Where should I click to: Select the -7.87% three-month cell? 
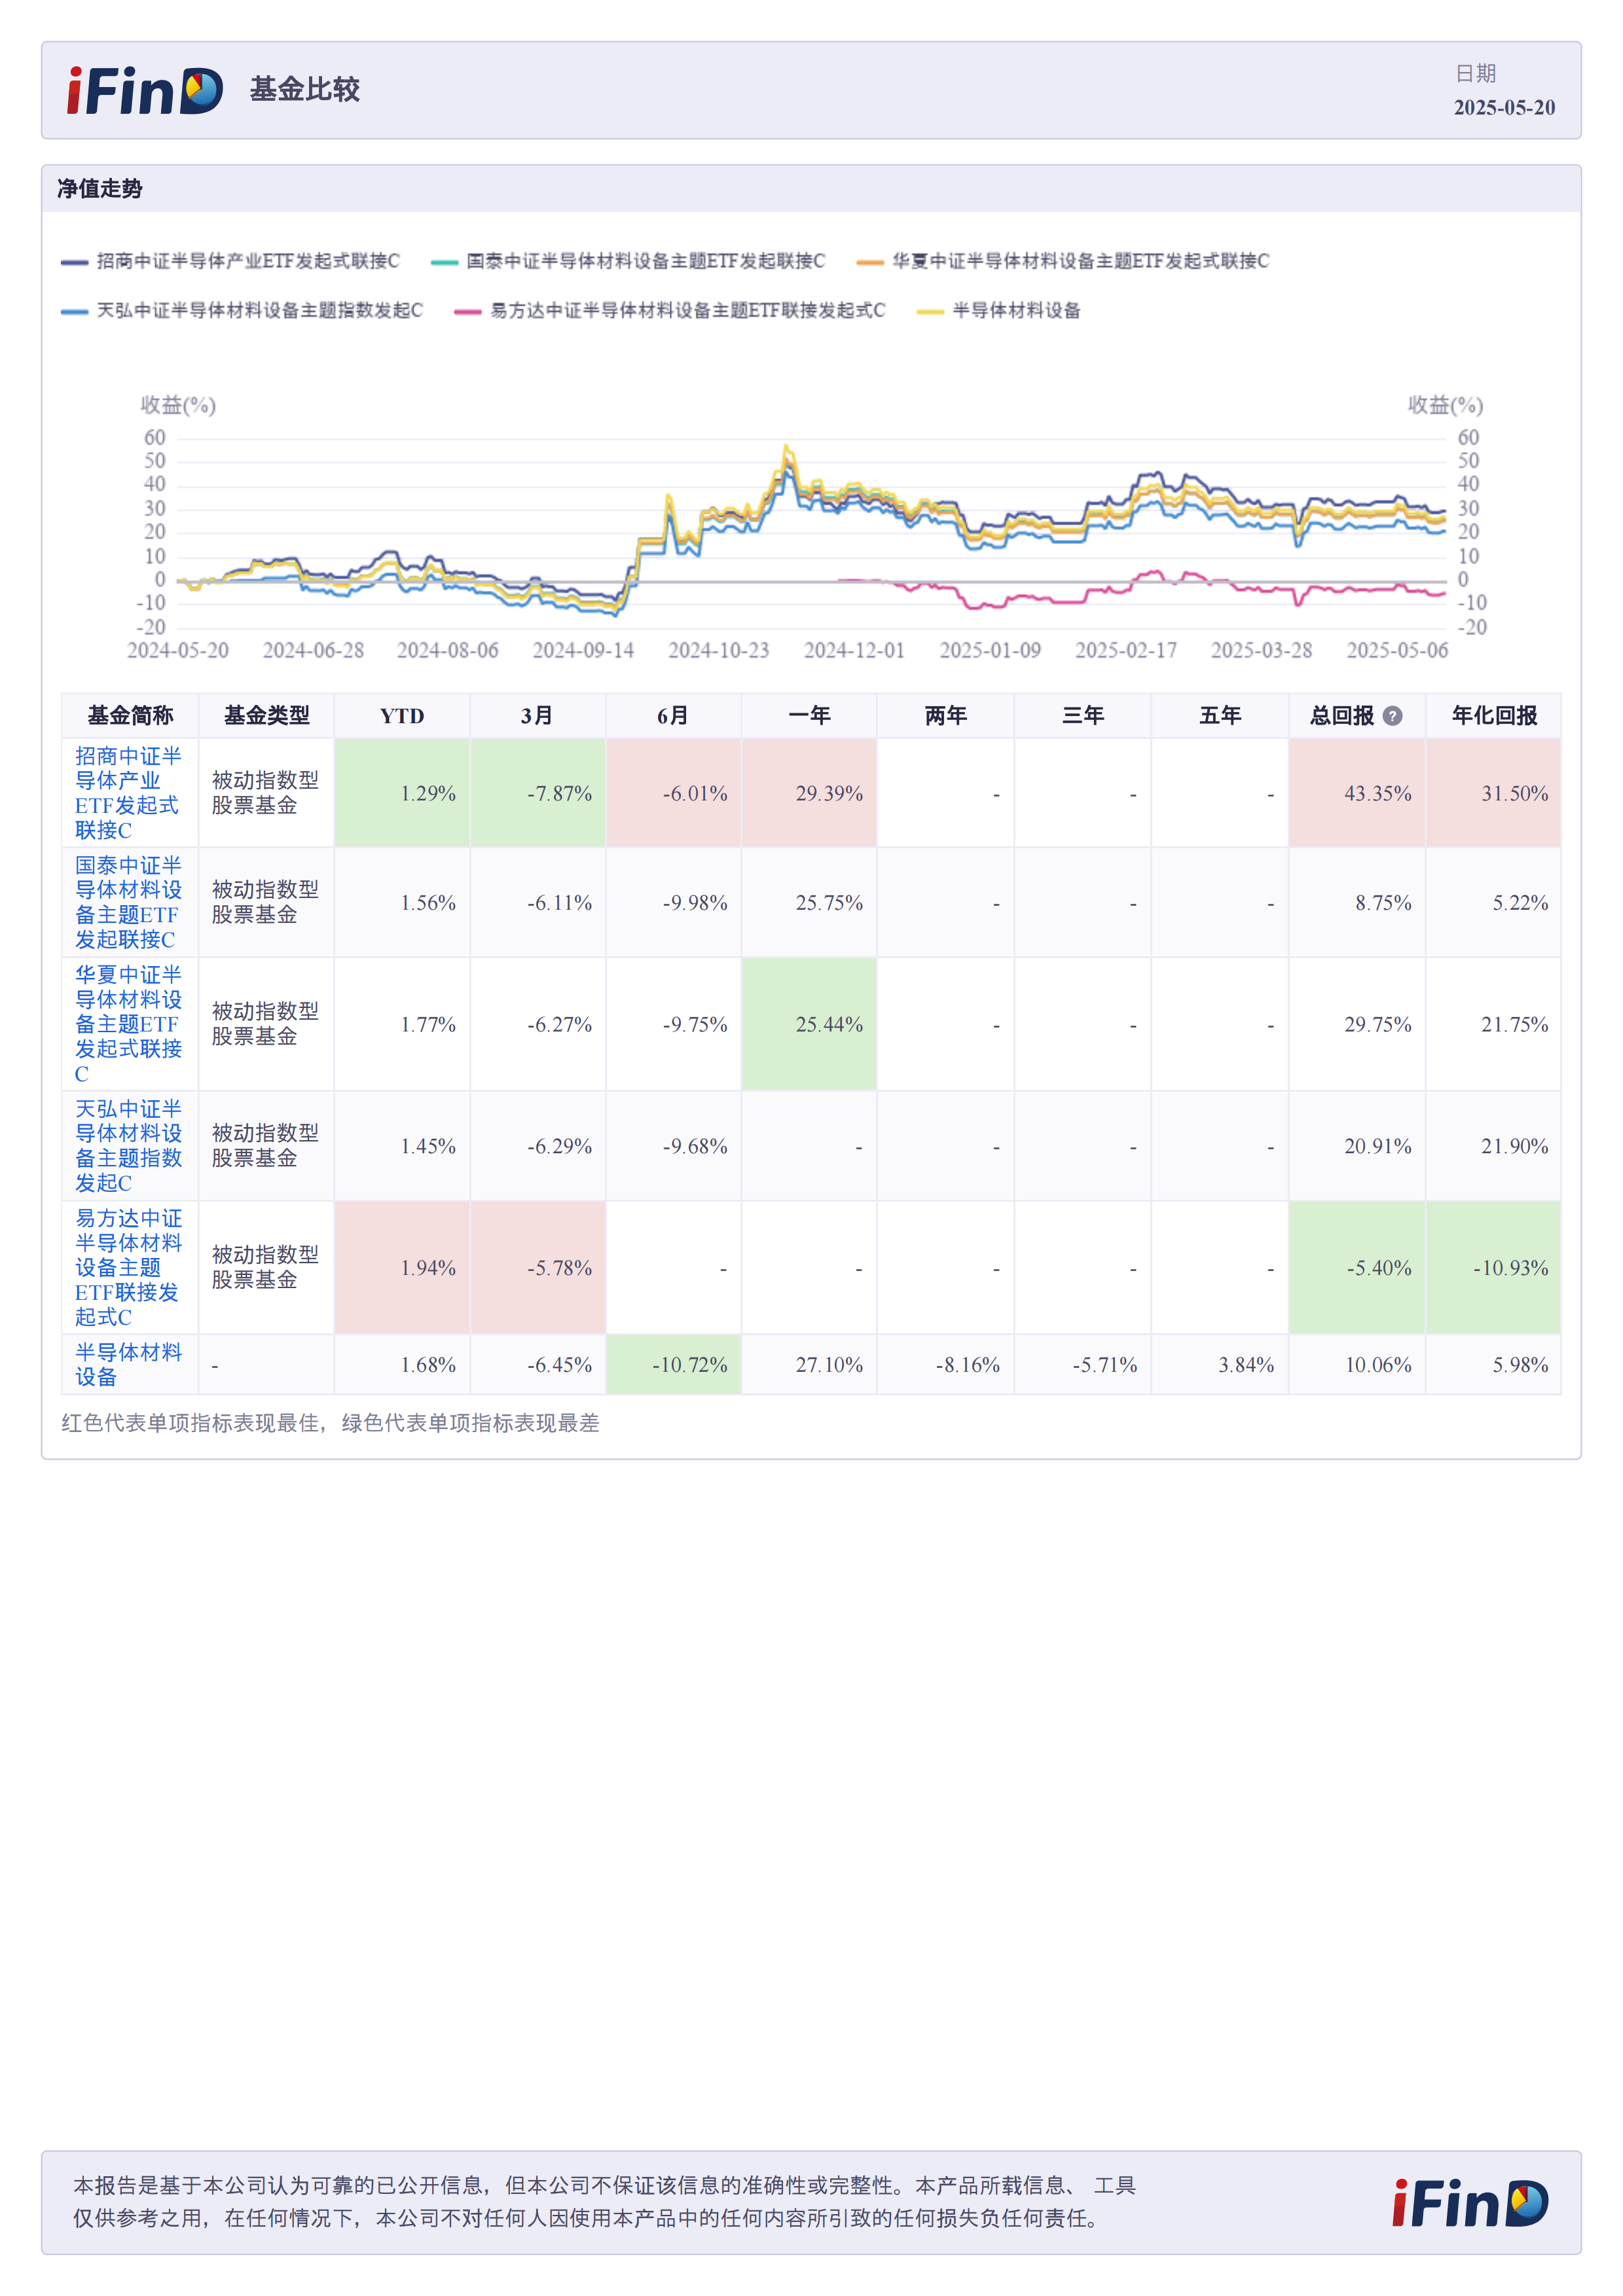(x=537, y=793)
